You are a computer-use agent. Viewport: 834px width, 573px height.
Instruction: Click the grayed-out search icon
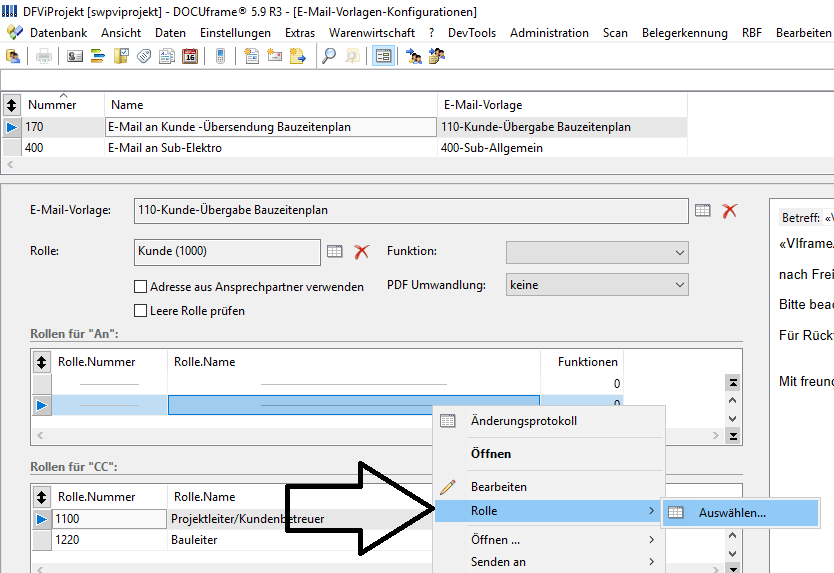[352, 56]
